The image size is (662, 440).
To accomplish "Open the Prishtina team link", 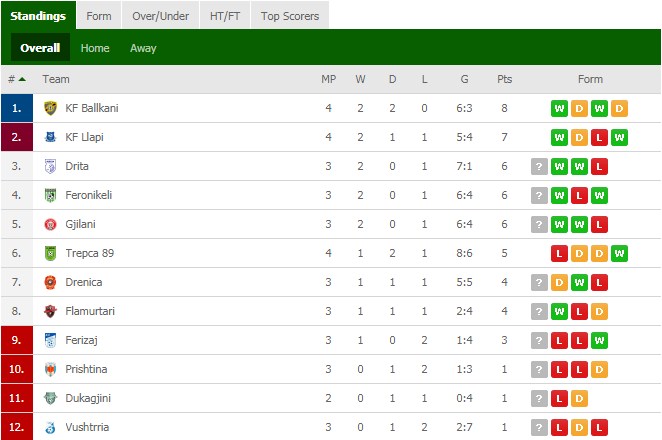I will coord(86,369).
